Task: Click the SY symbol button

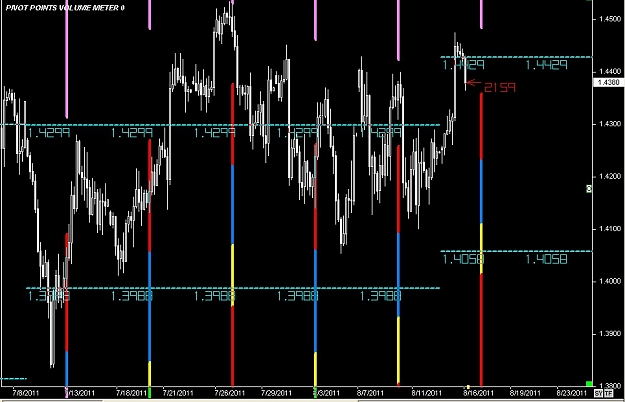Action: 598,394
